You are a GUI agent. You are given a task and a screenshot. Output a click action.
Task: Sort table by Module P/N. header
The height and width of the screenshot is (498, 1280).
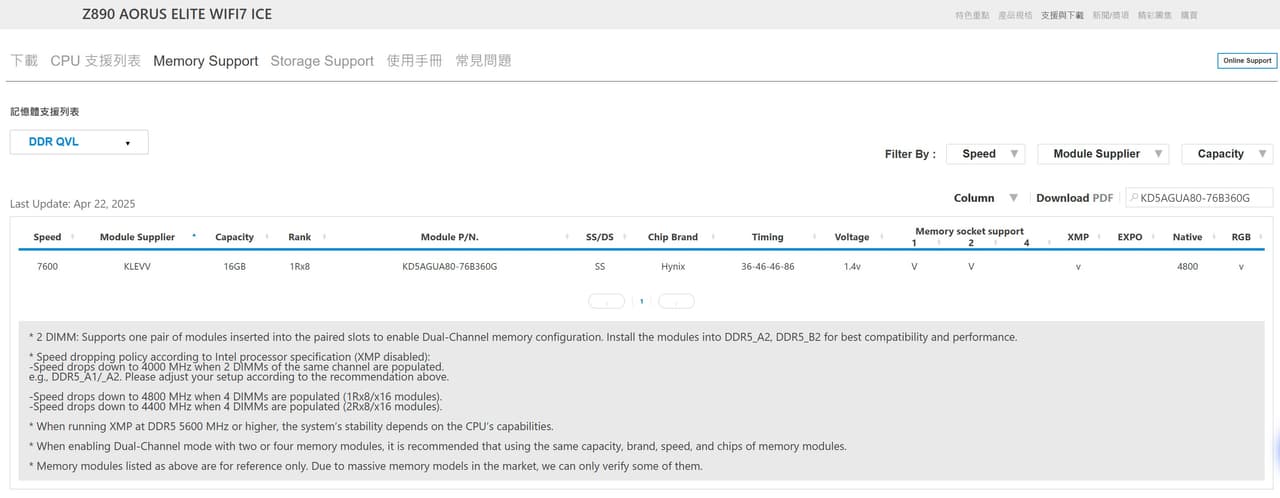click(449, 237)
